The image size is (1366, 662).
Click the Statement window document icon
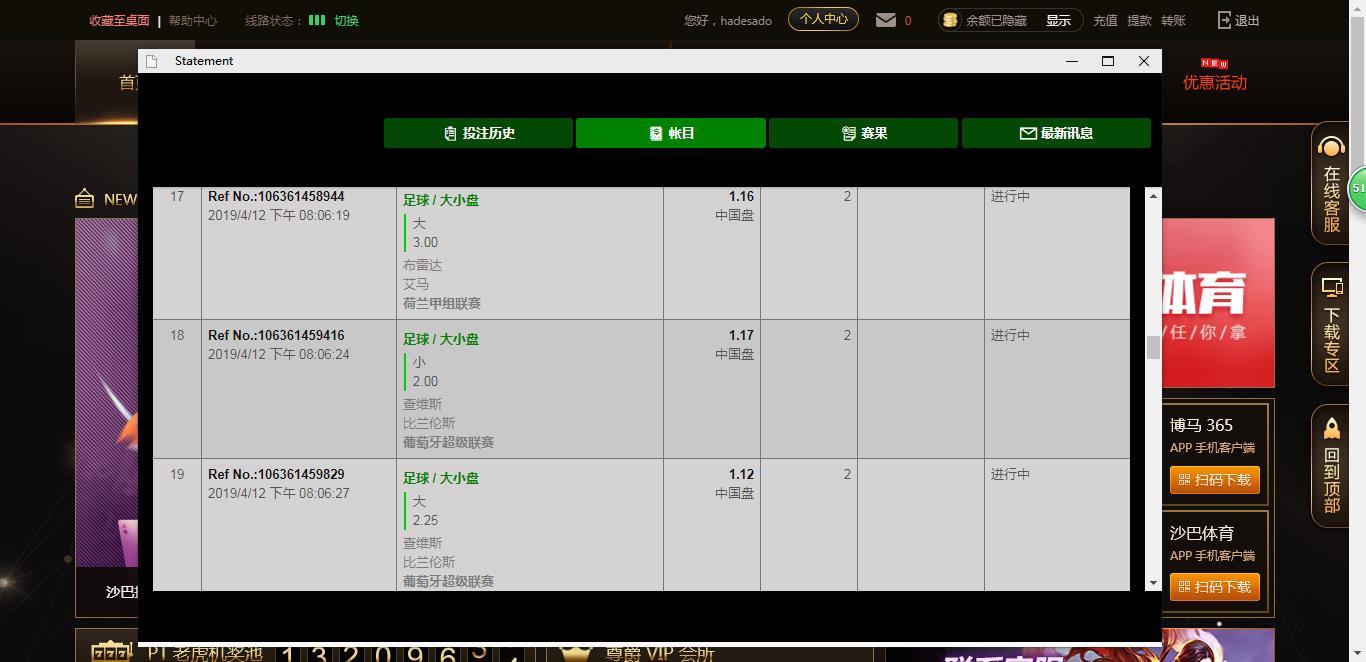[152, 61]
